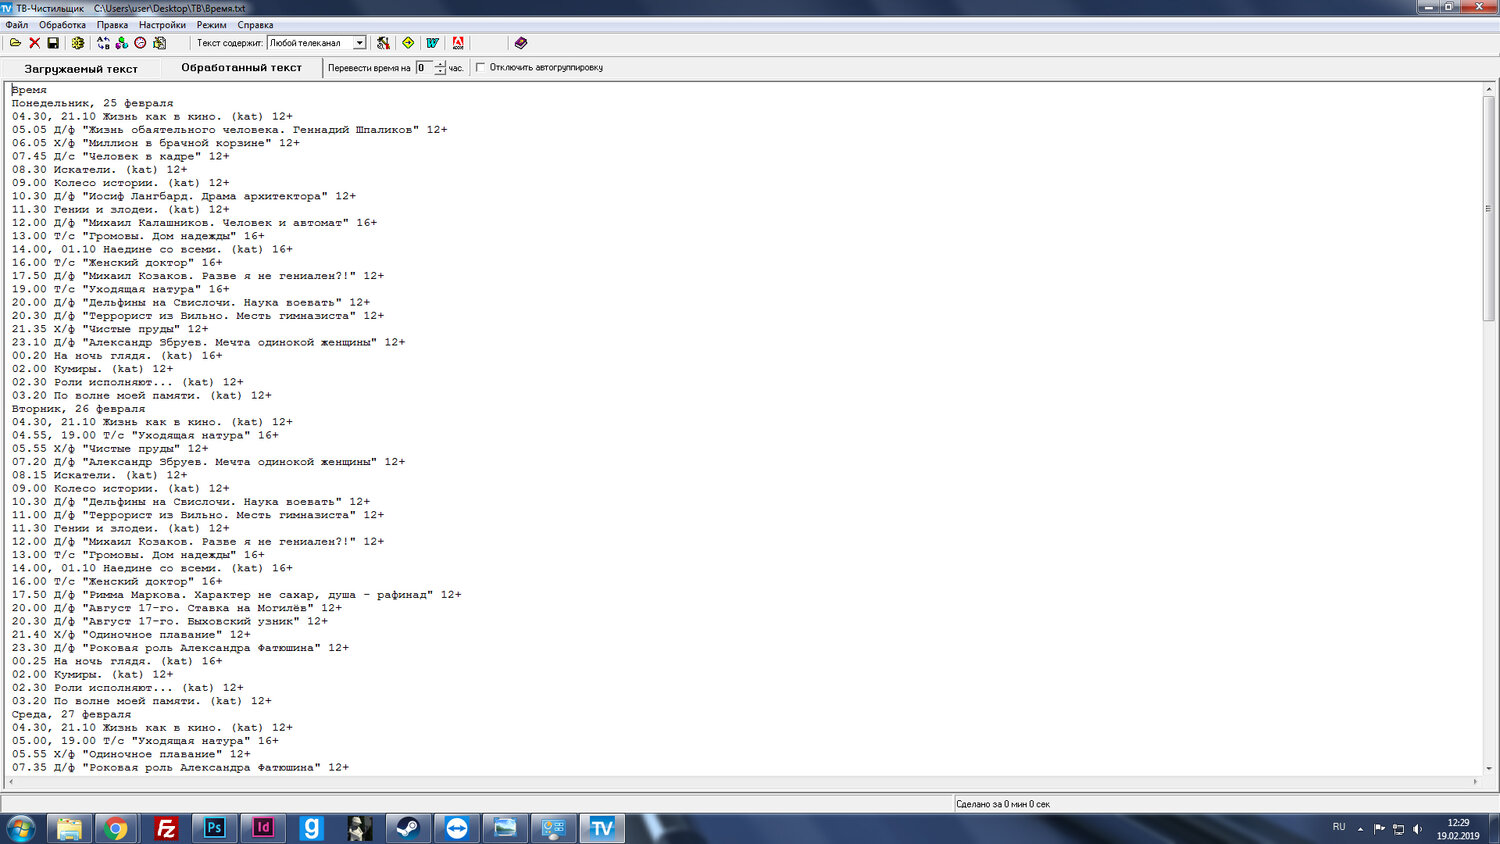
Task: Decrease hours with stepper down arrow
Action: tap(440, 71)
